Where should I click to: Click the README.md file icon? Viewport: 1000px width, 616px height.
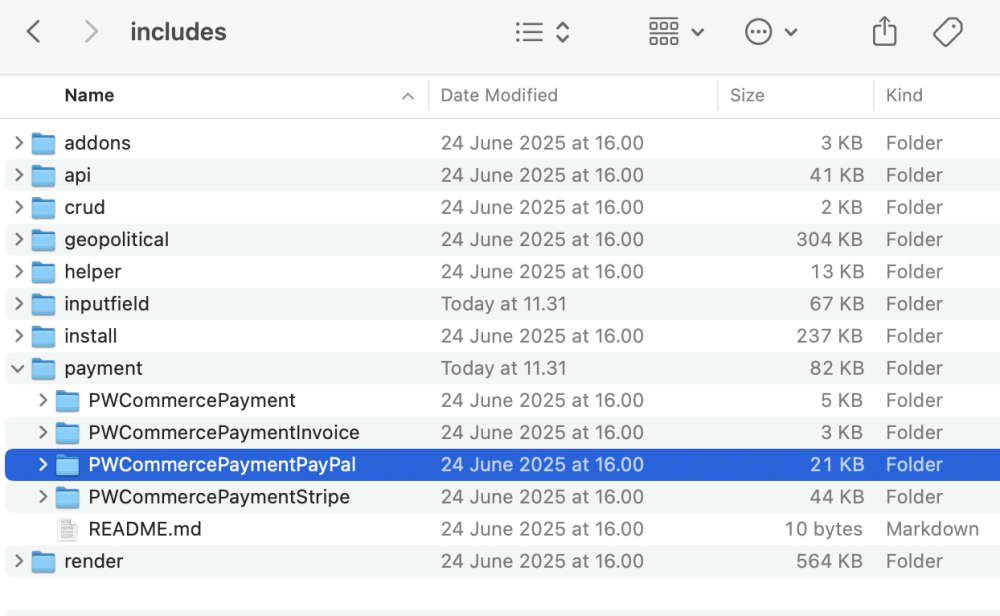pyautogui.click(x=67, y=529)
